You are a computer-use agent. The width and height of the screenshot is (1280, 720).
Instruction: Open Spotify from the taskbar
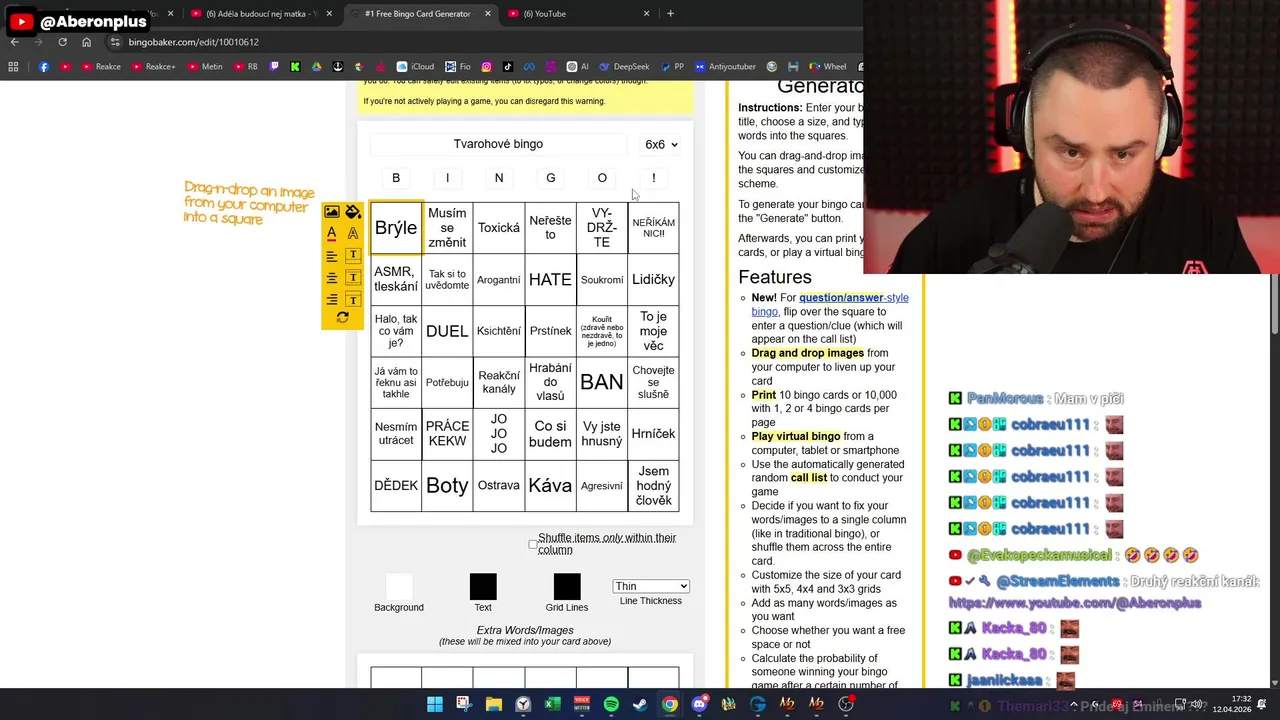click(x=611, y=704)
